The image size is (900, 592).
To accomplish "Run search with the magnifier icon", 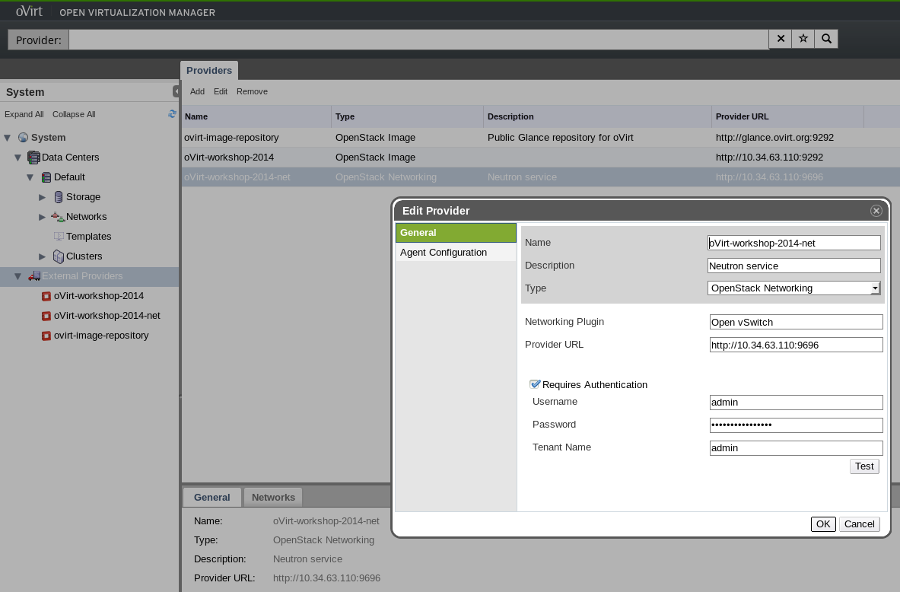I will tap(827, 39).
